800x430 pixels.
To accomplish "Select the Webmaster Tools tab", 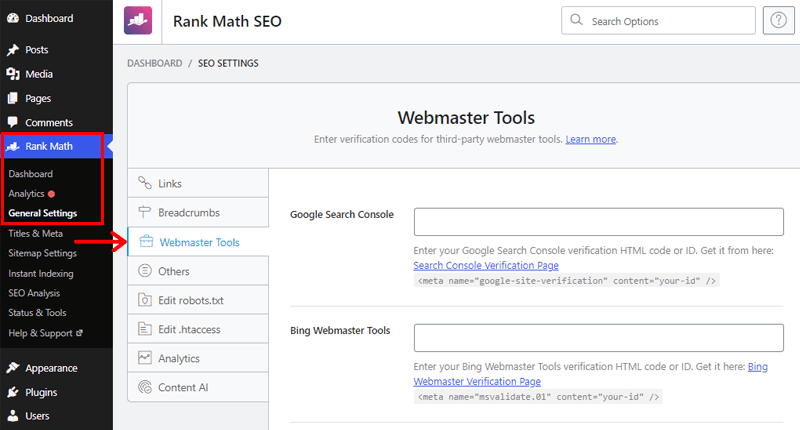I will point(198,242).
